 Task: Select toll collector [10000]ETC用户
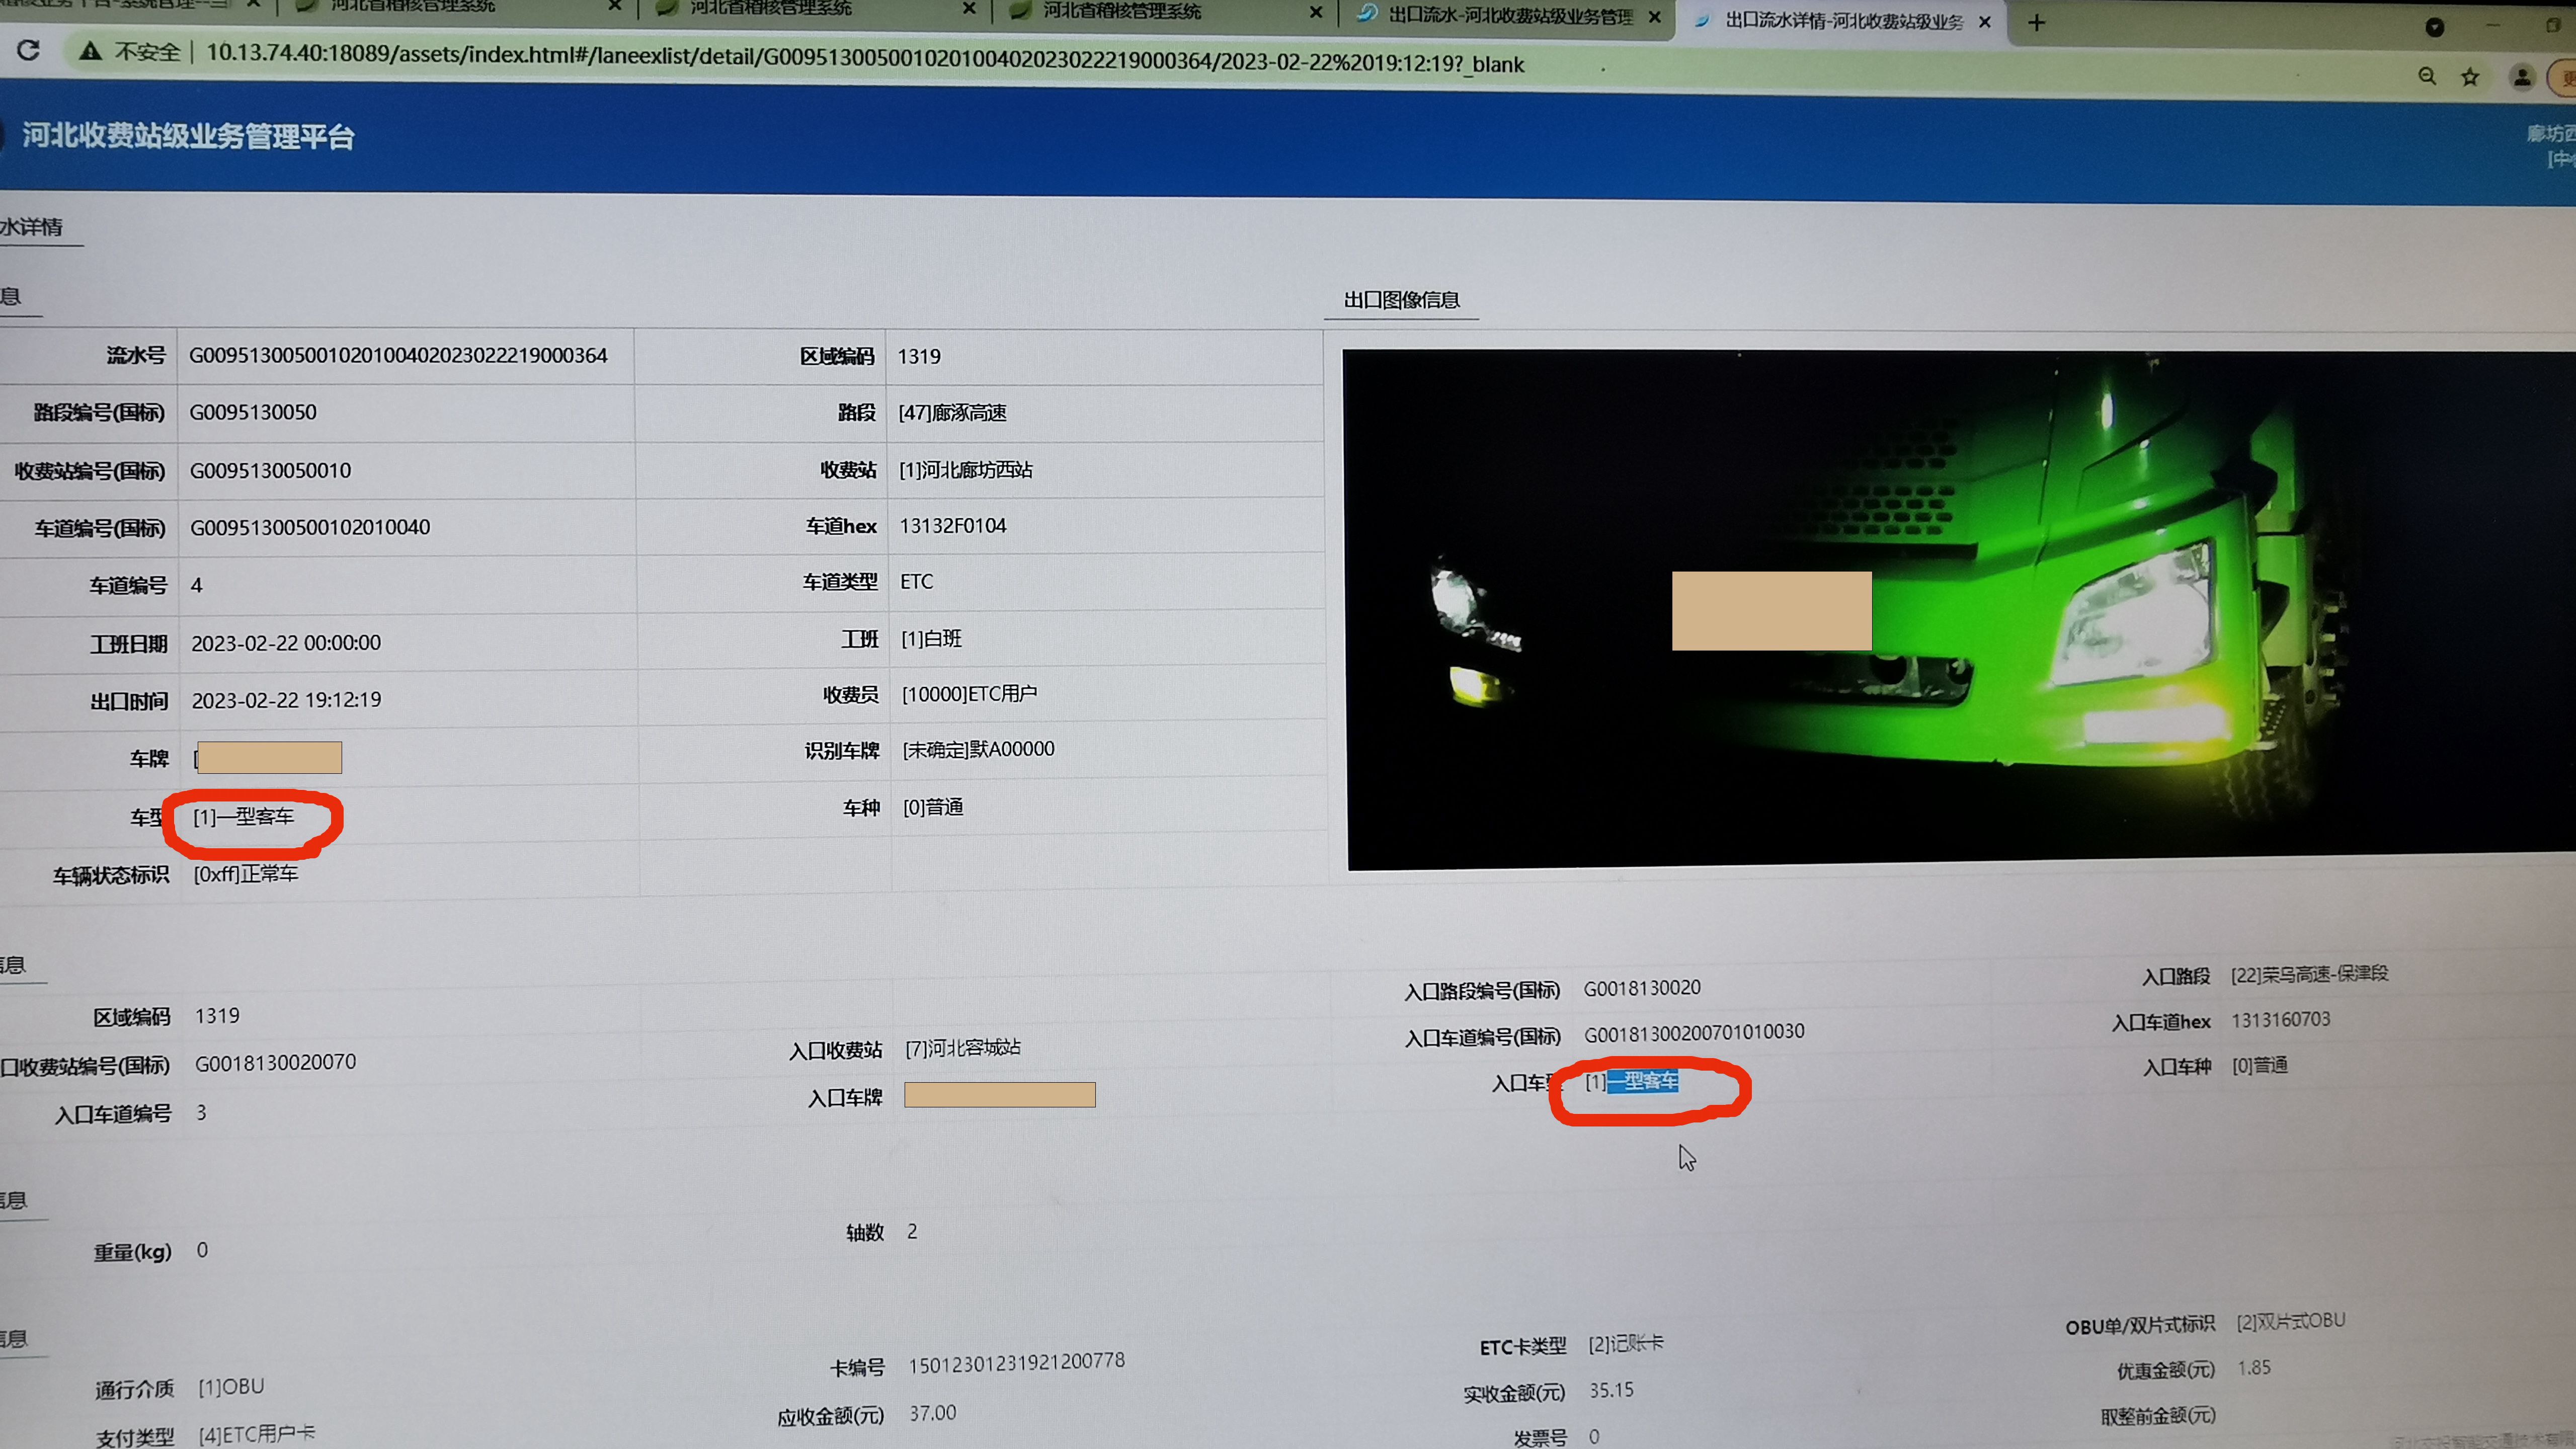click(x=969, y=694)
